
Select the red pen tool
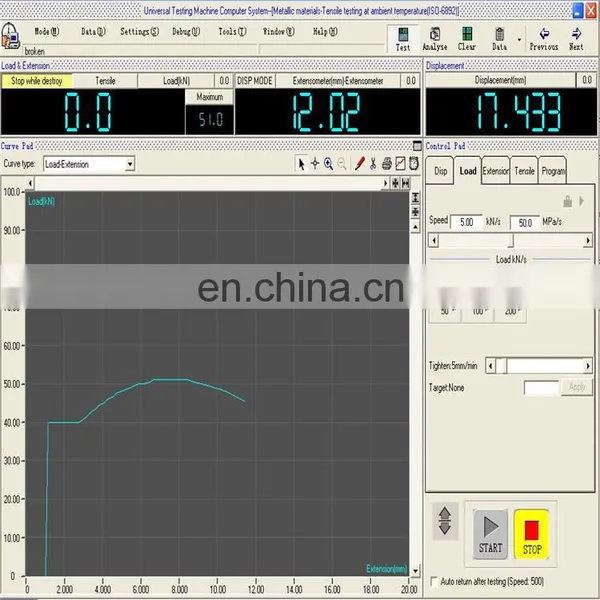pos(359,164)
